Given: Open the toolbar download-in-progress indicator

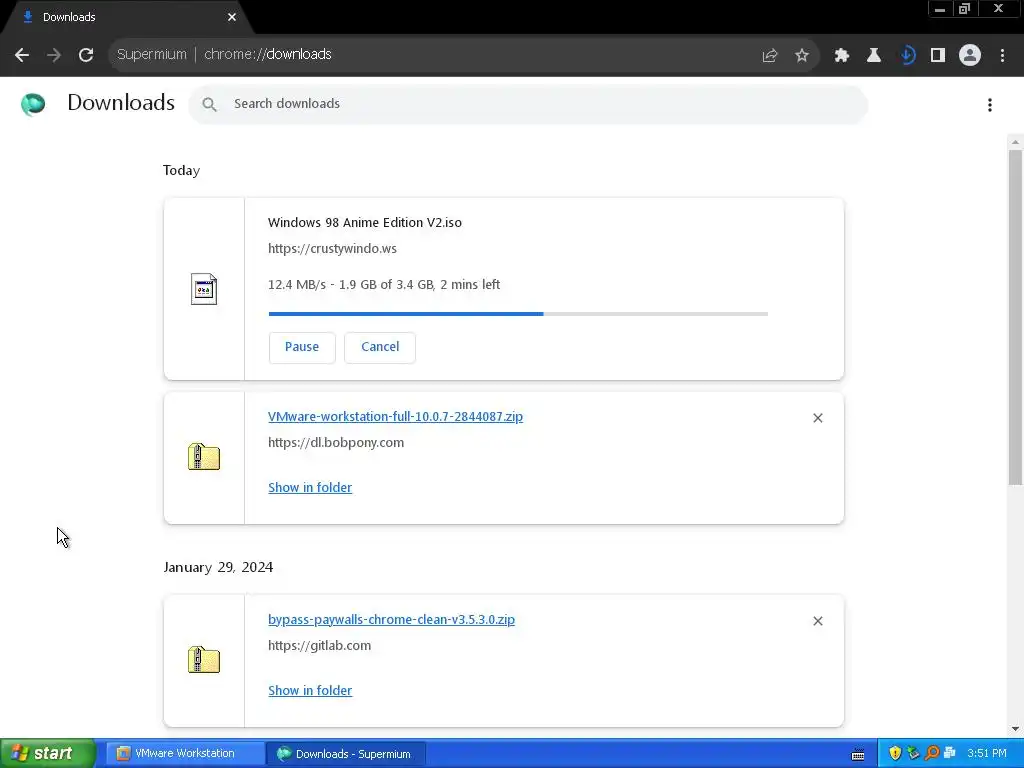Looking at the screenshot, I should point(906,56).
